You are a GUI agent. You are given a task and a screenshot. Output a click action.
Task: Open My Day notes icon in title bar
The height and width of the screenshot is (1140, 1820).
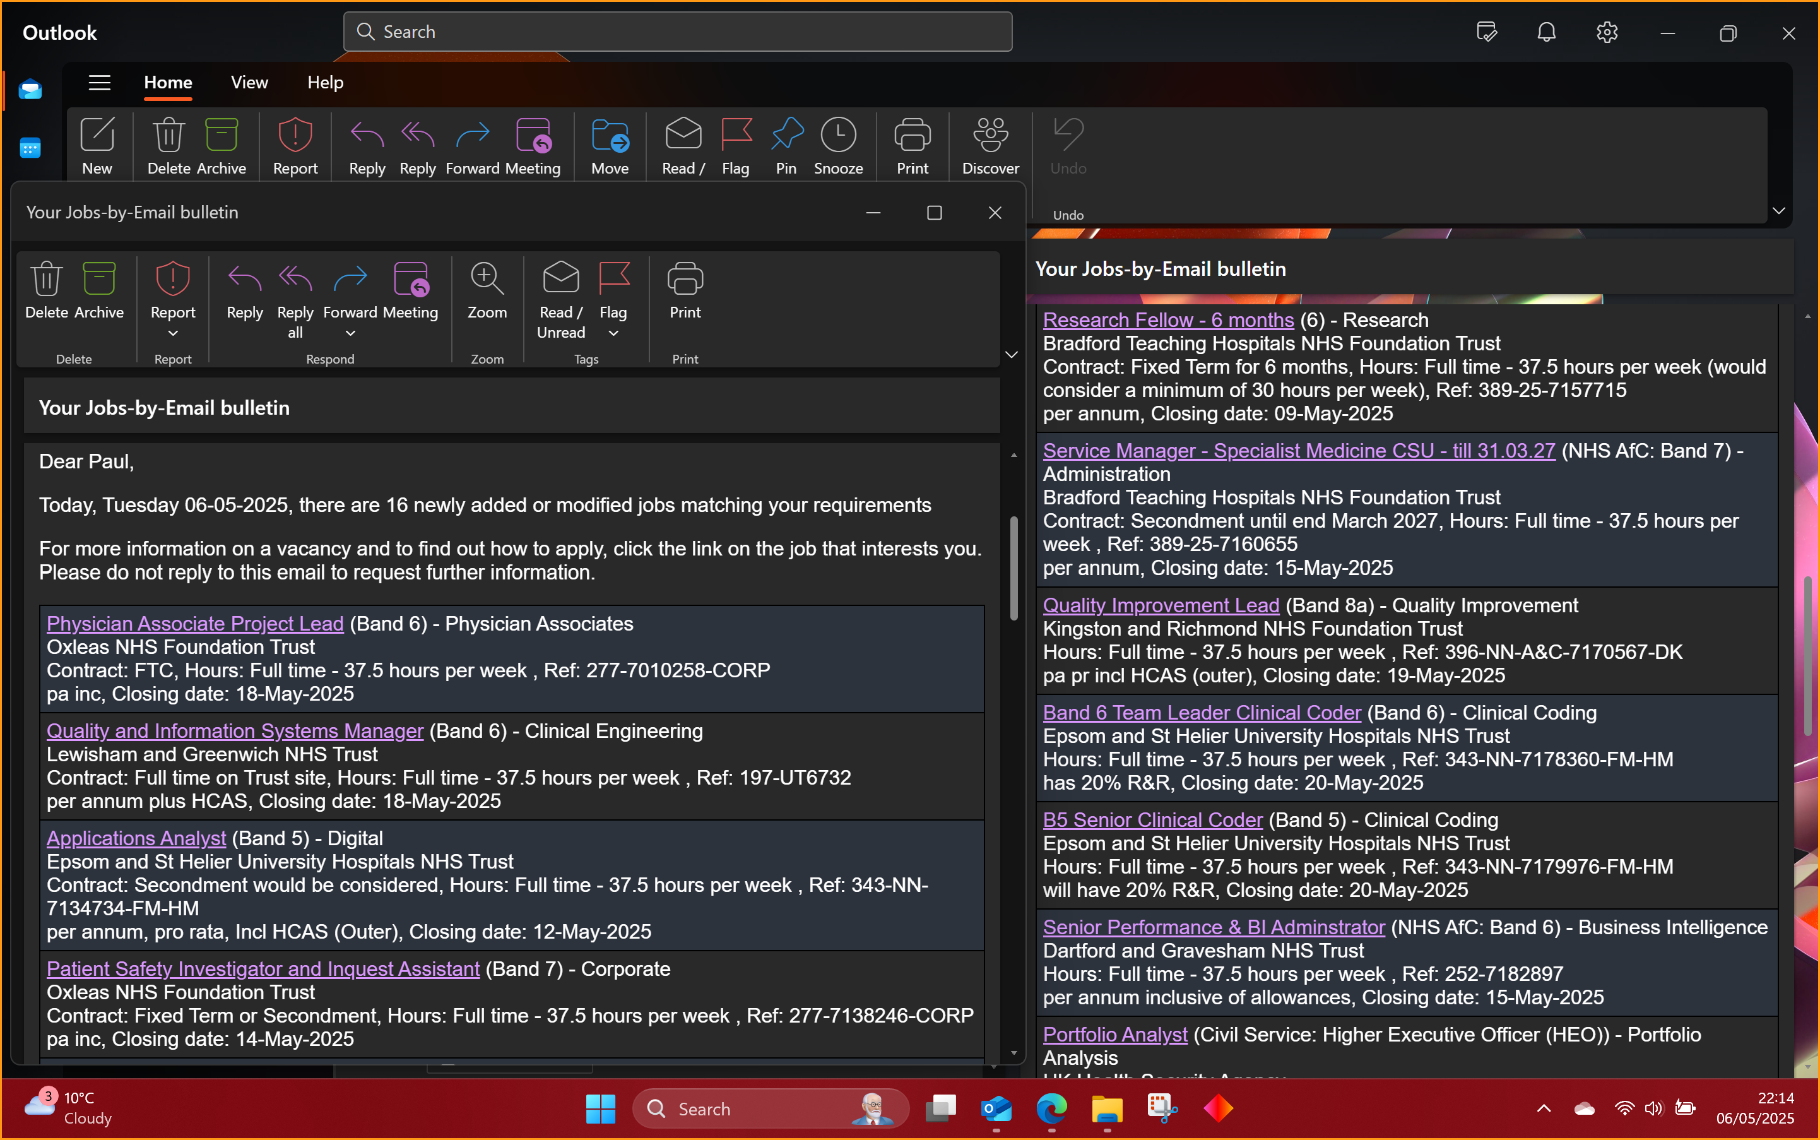click(1487, 32)
